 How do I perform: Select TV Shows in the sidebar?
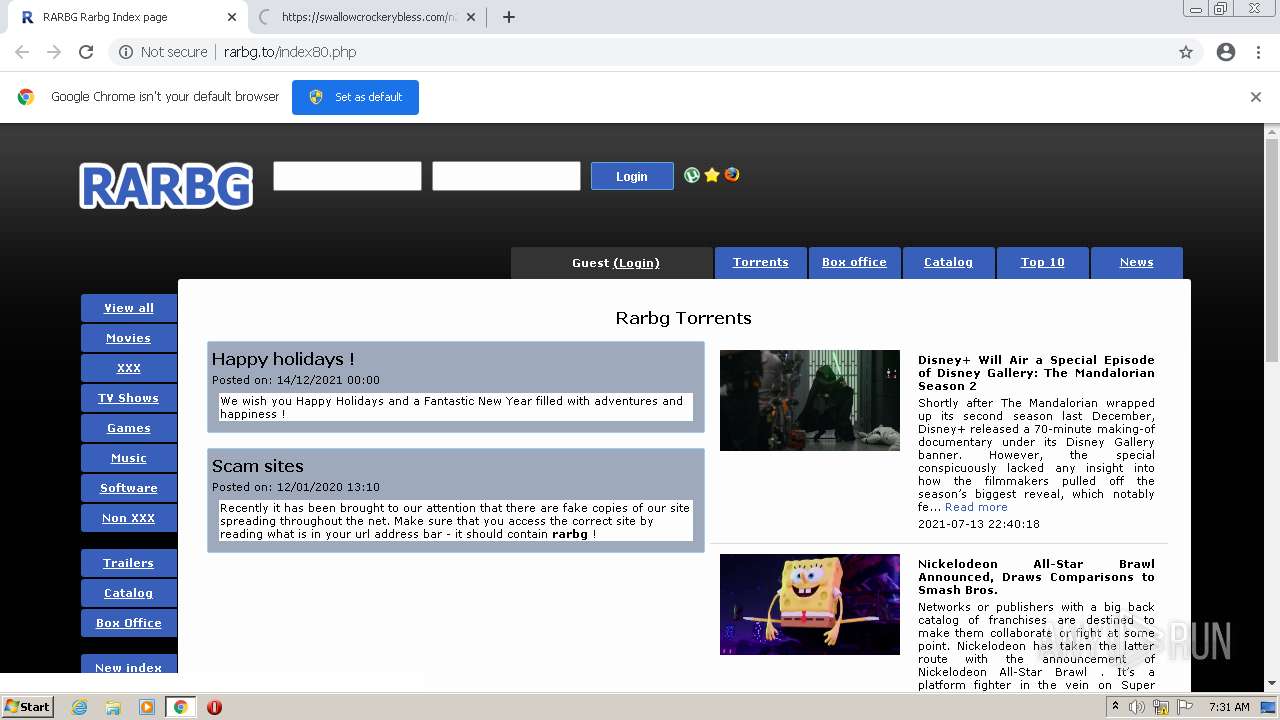tap(129, 398)
